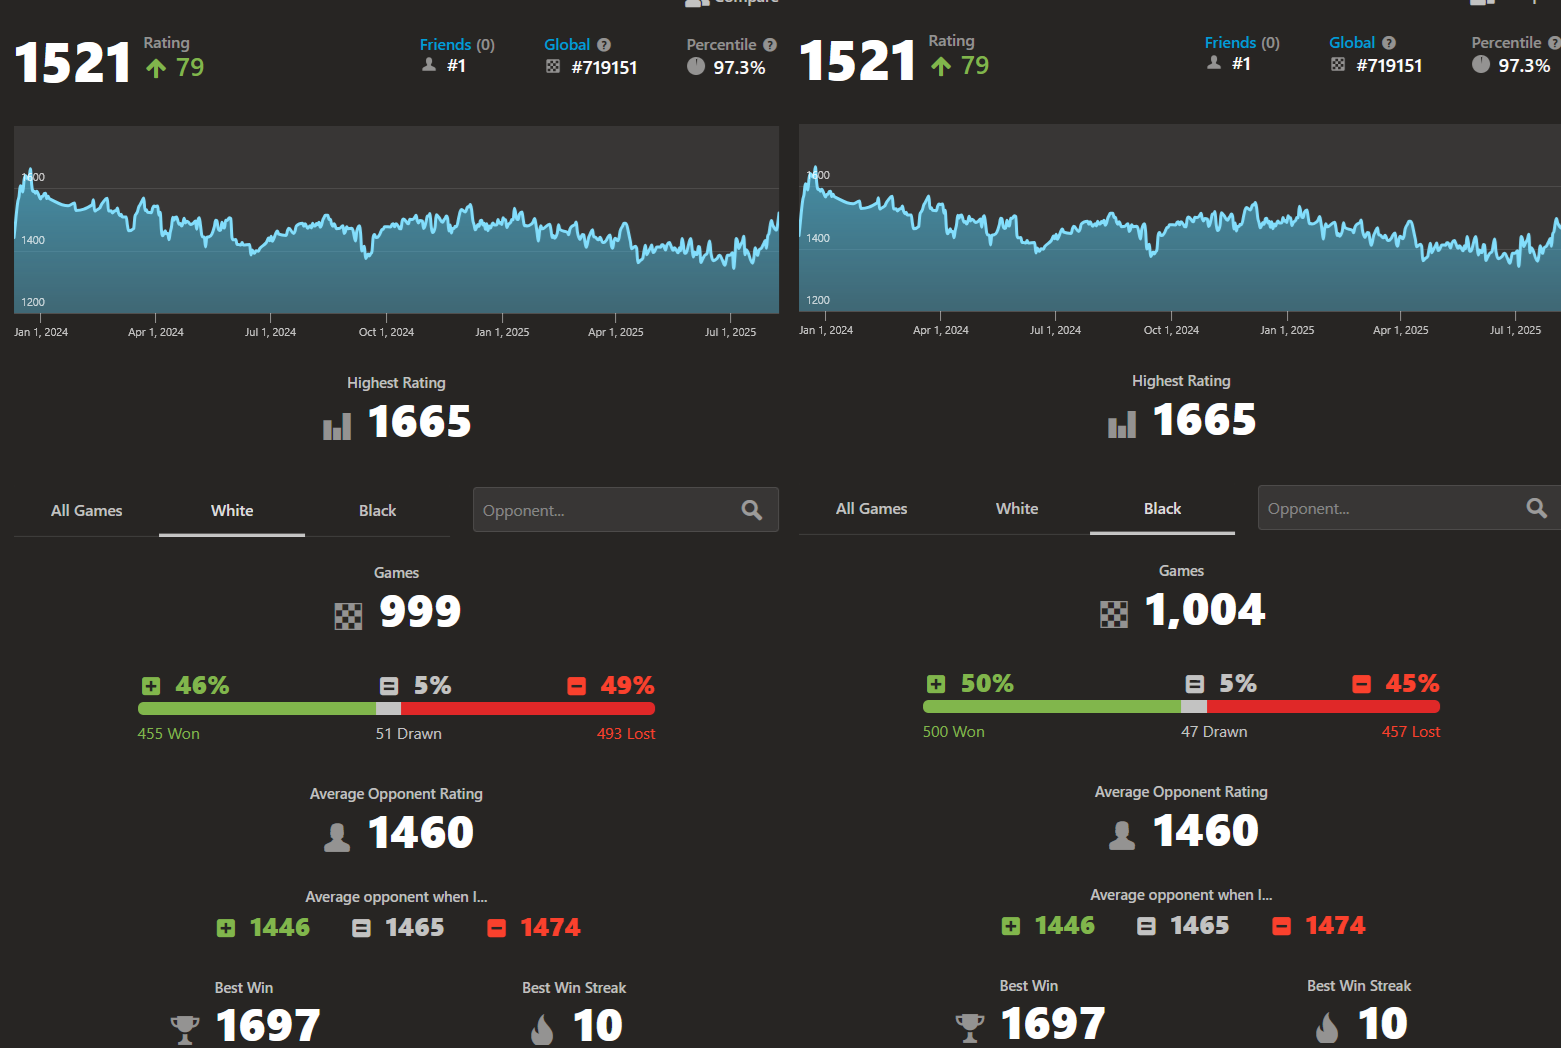The height and width of the screenshot is (1048, 1561).
Task: Switch to the Black tab in the 999-games panel
Action: [378, 511]
